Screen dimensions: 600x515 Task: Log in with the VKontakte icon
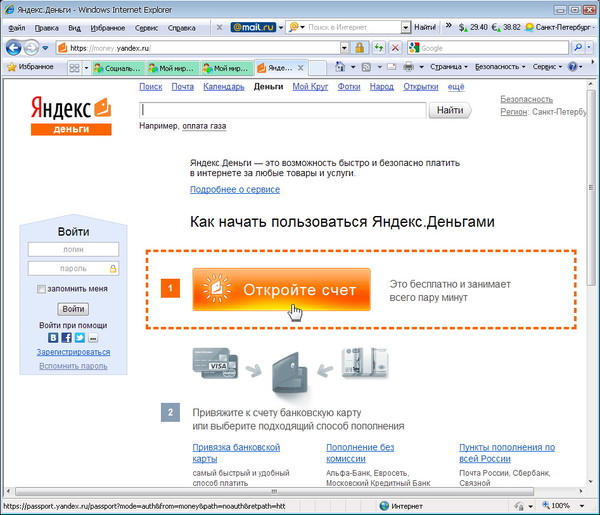[53, 337]
